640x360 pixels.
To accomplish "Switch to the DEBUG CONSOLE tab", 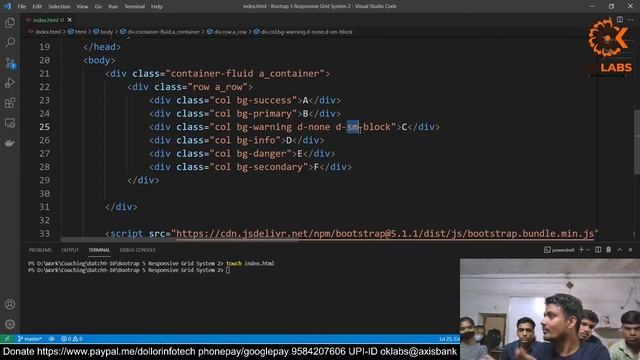I will [x=138, y=250].
